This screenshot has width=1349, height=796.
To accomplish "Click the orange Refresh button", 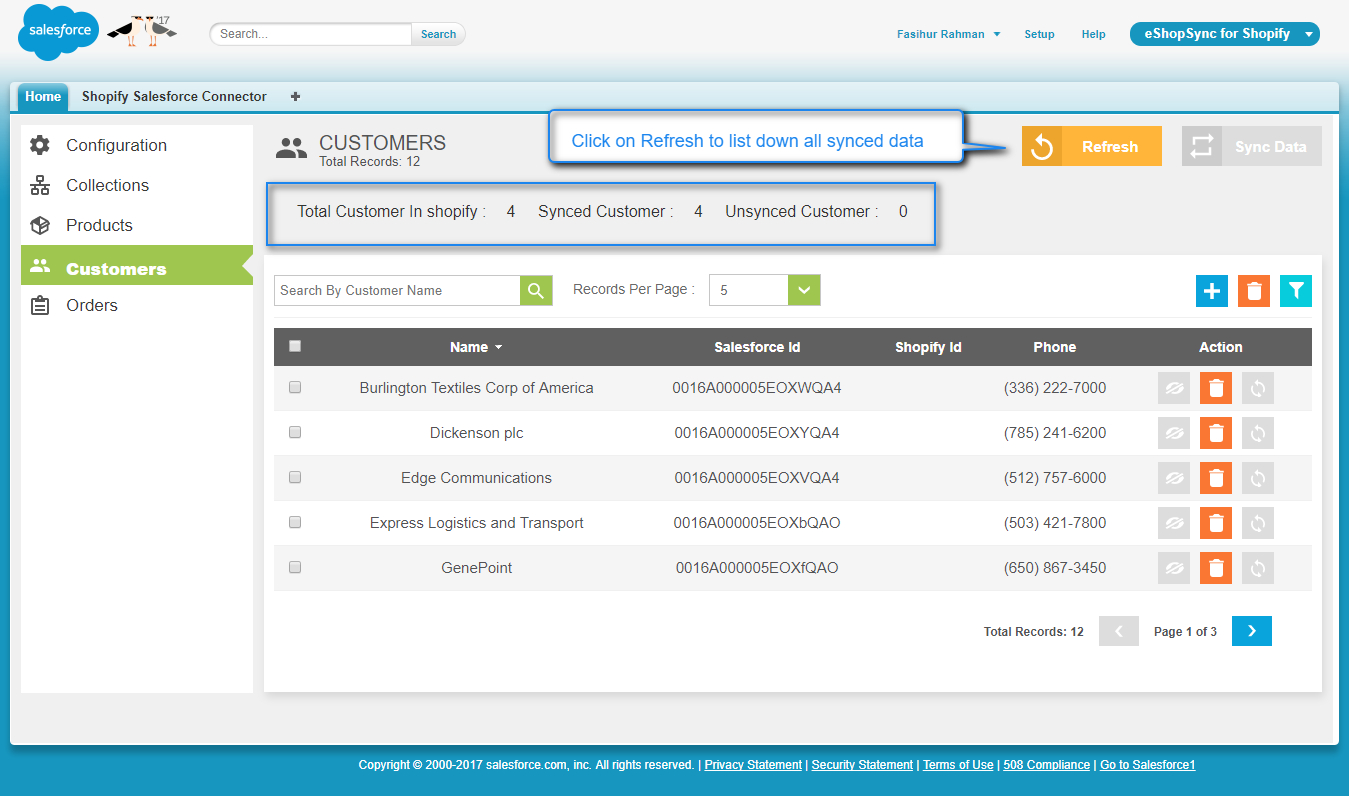I will coord(1092,147).
